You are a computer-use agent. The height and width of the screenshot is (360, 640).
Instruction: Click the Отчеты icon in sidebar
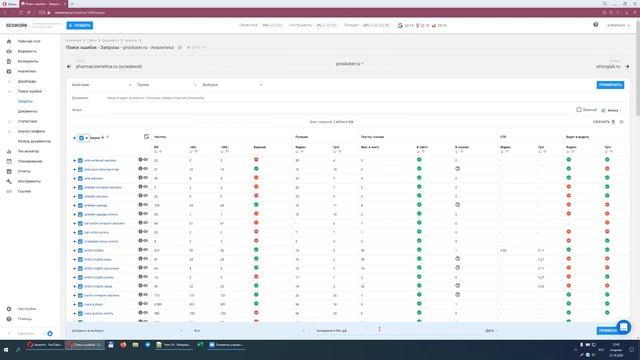(9, 171)
